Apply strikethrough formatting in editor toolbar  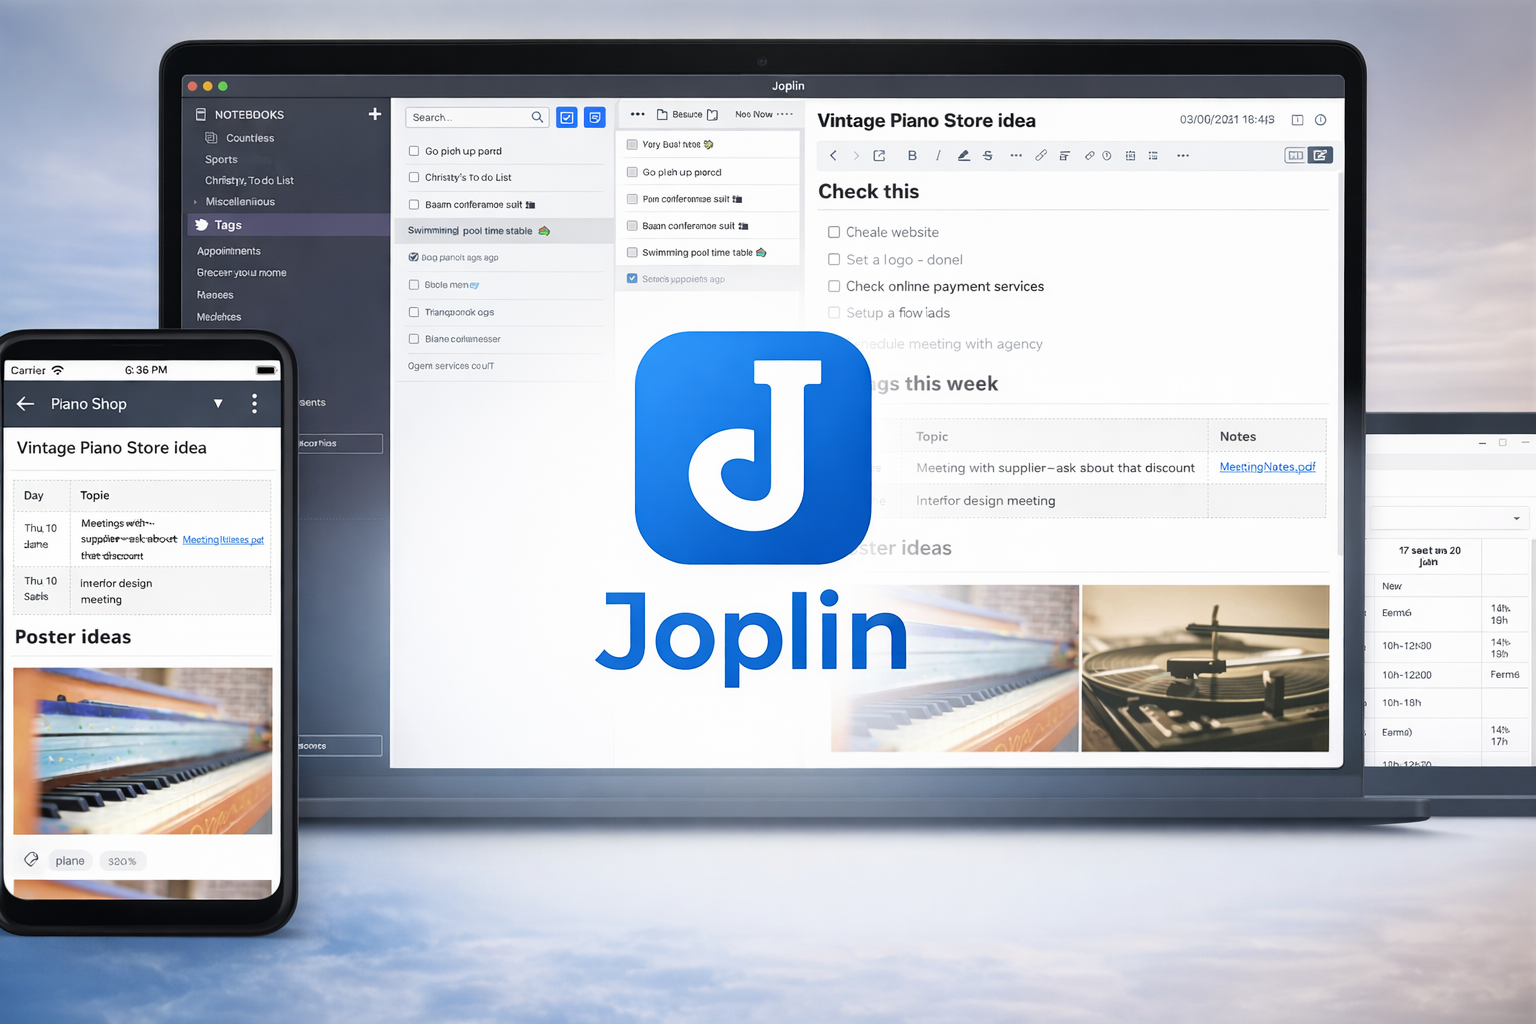(988, 156)
